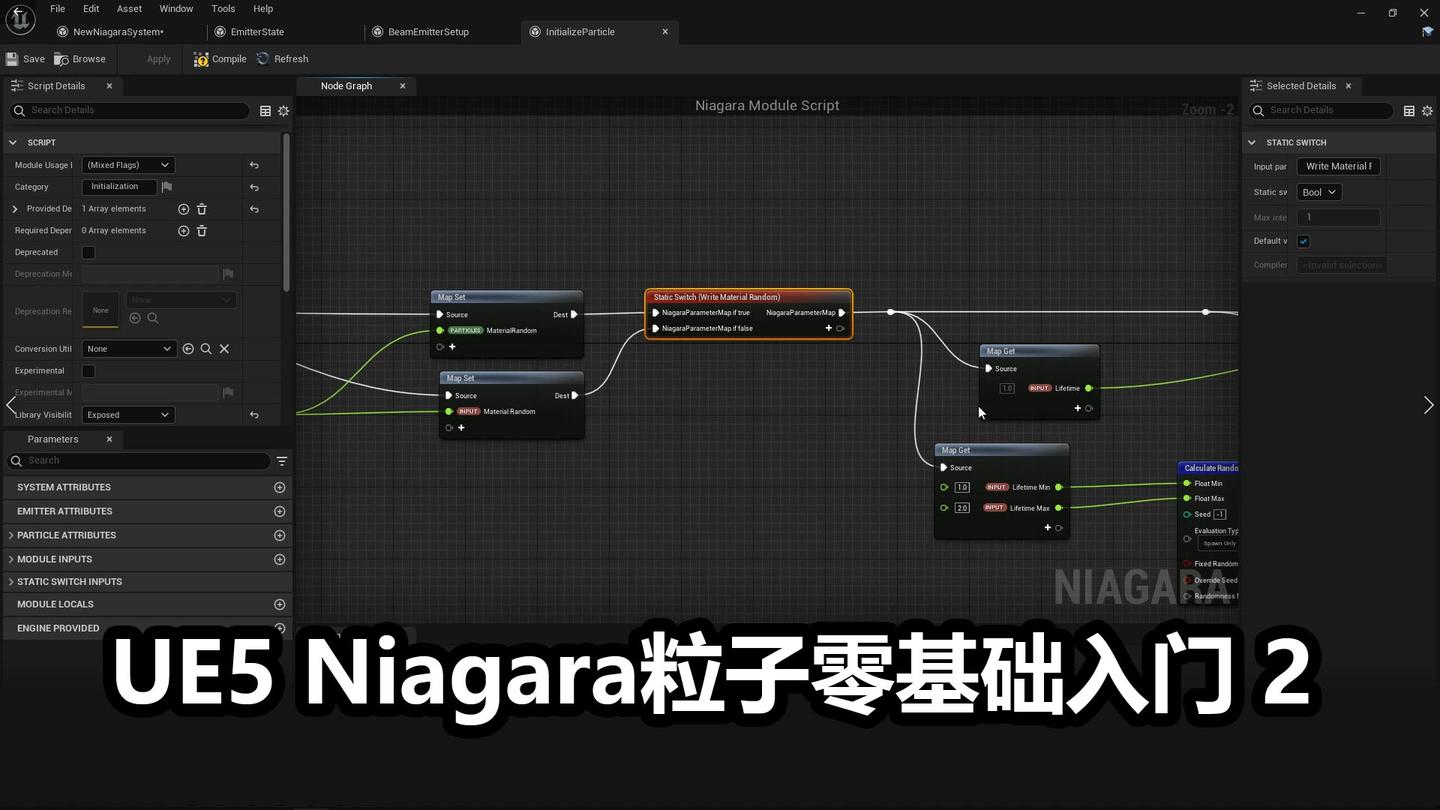Click the Save toolbar icon
1440x810 pixels.
[12, 59]
